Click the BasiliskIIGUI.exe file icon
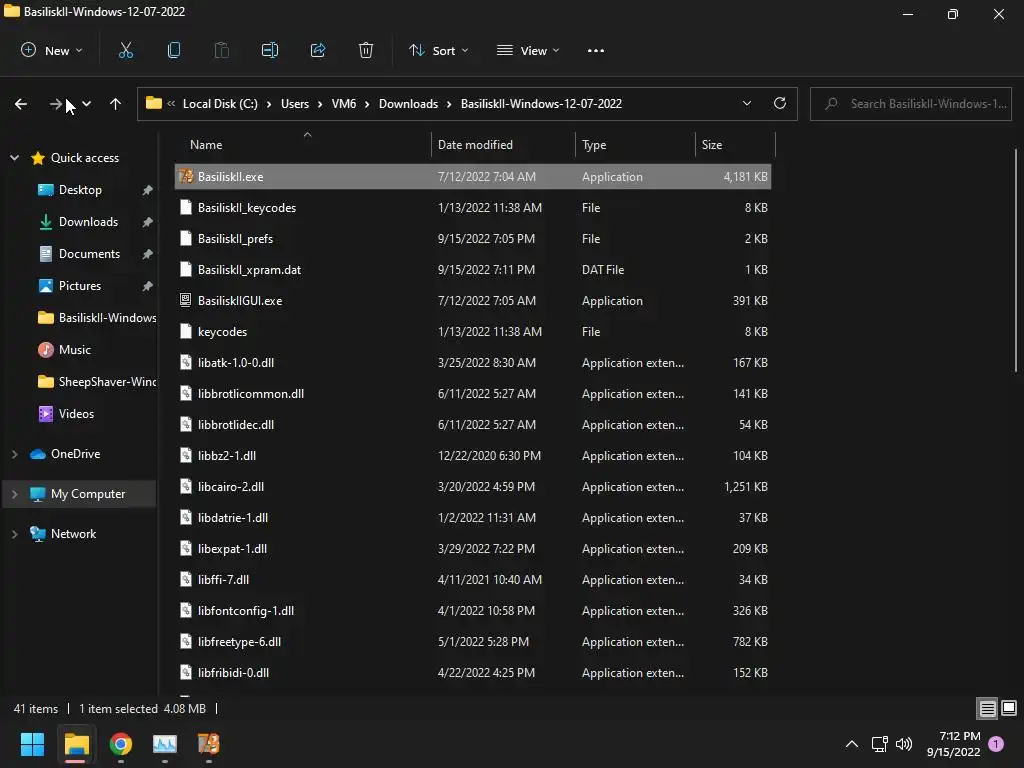 pos(186,300)
